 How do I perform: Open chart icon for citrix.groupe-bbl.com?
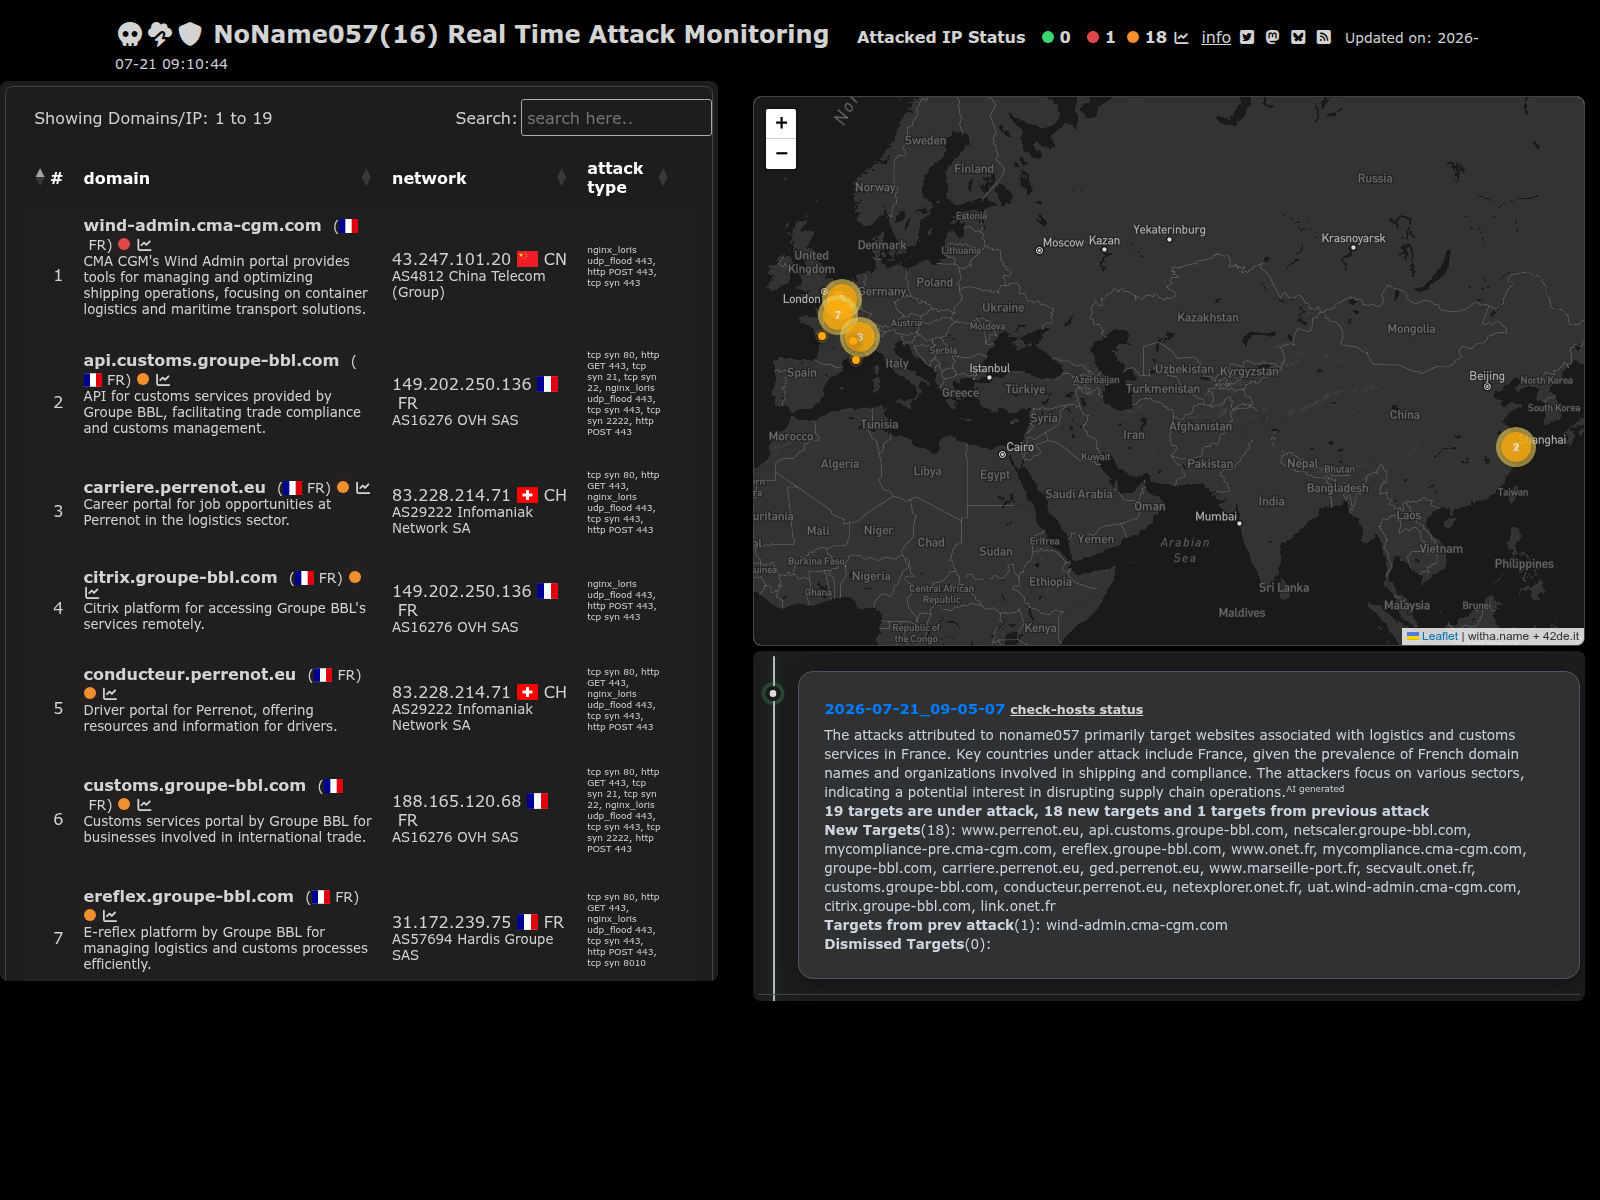click(x=92, y=592)
